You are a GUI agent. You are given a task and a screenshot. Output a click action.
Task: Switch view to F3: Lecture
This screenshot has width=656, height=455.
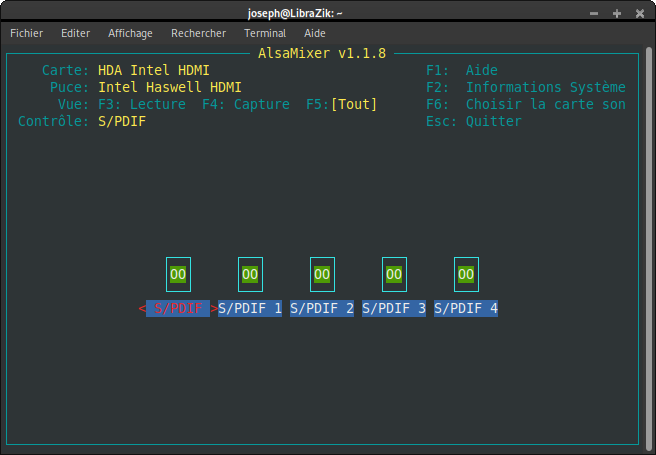pyautogui.click(x=142, y=104)
